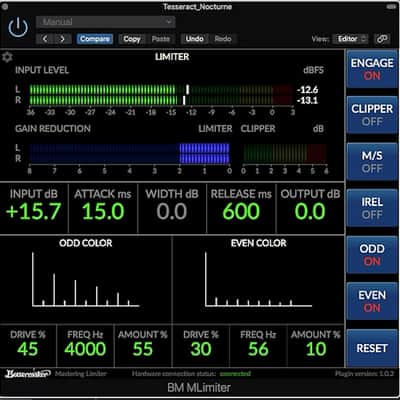Click the hardware connection status connected text

pos(235,374)
